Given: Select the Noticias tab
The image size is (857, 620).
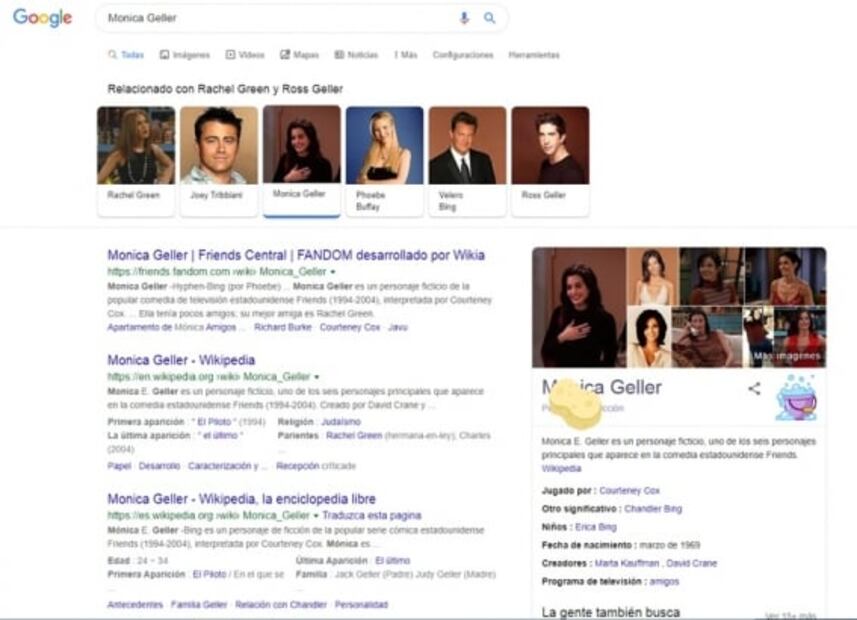Looking at the screenshot, I should tap(356, 55).
